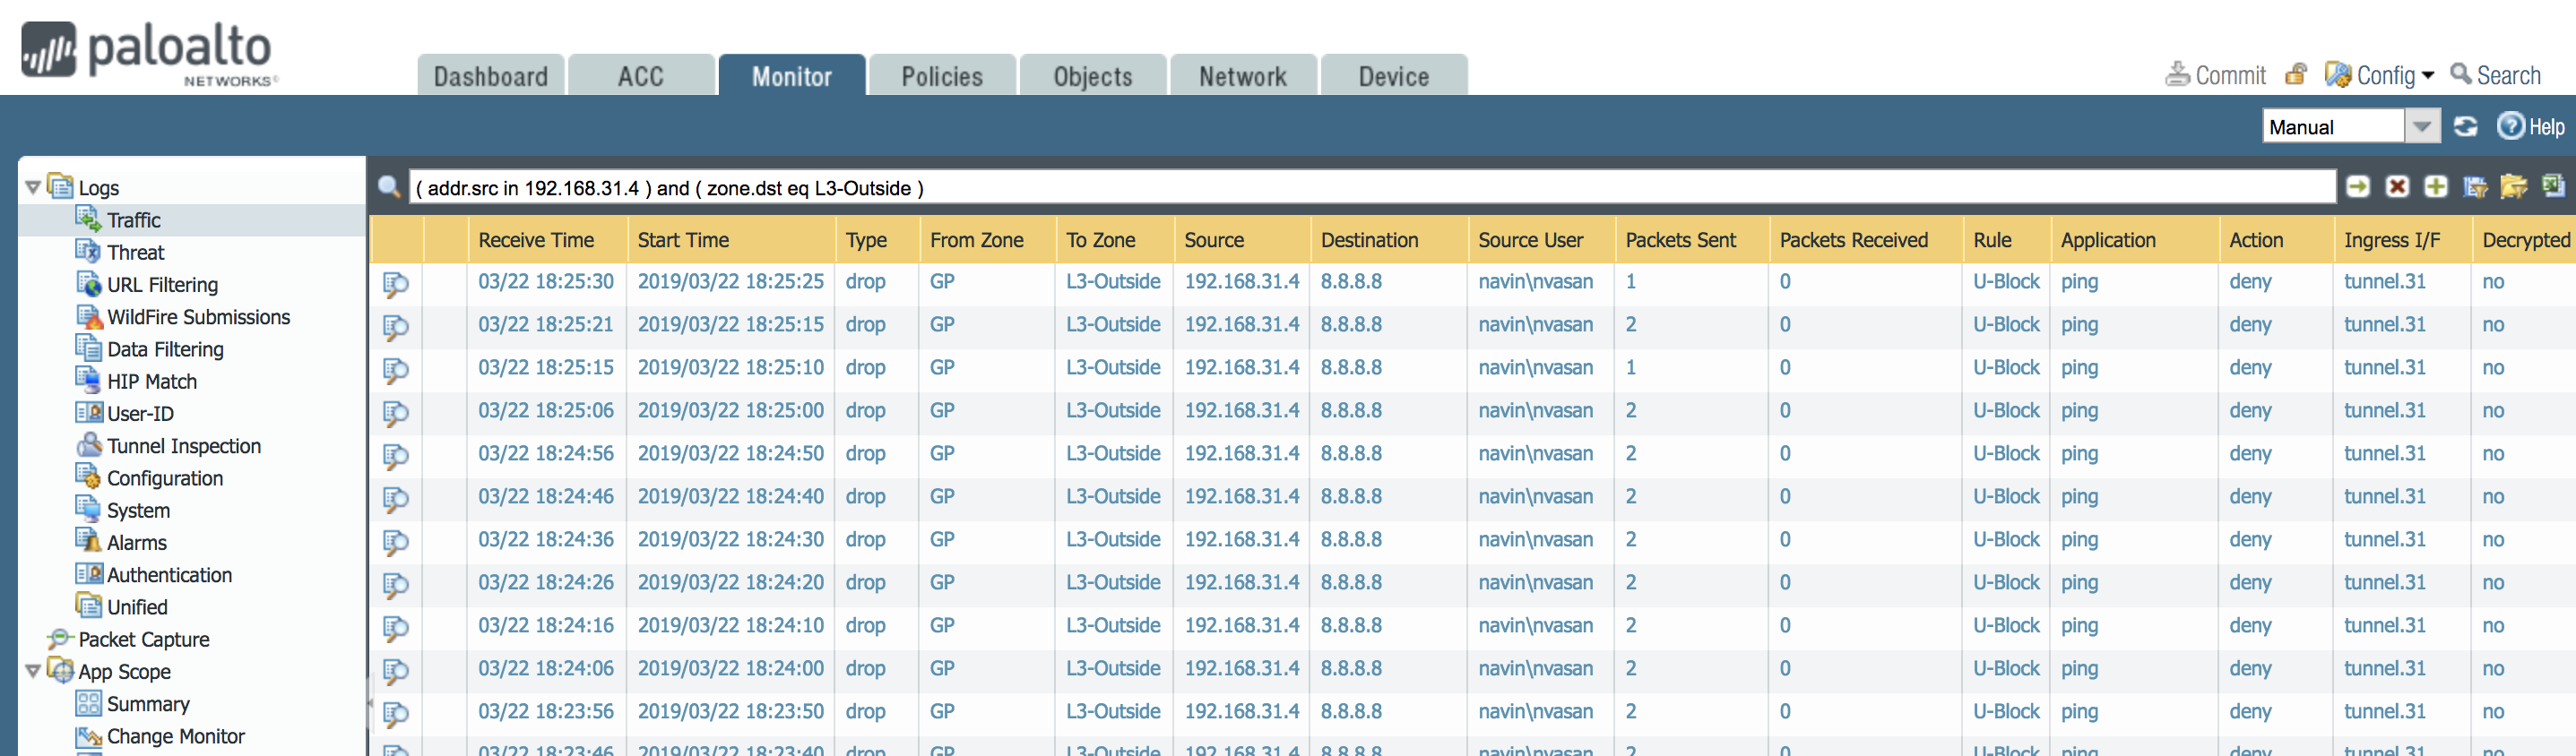This screenshot has width=2576, height=756.
Task: Apply the filter with the green arrow icon
Action: [2357, 187]
